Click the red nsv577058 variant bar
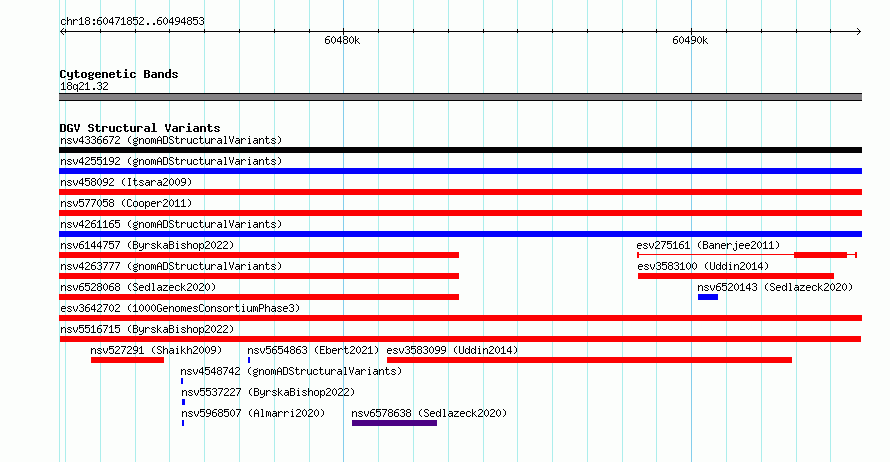Viewport: 890px width, 462px height. click(460, 213)
